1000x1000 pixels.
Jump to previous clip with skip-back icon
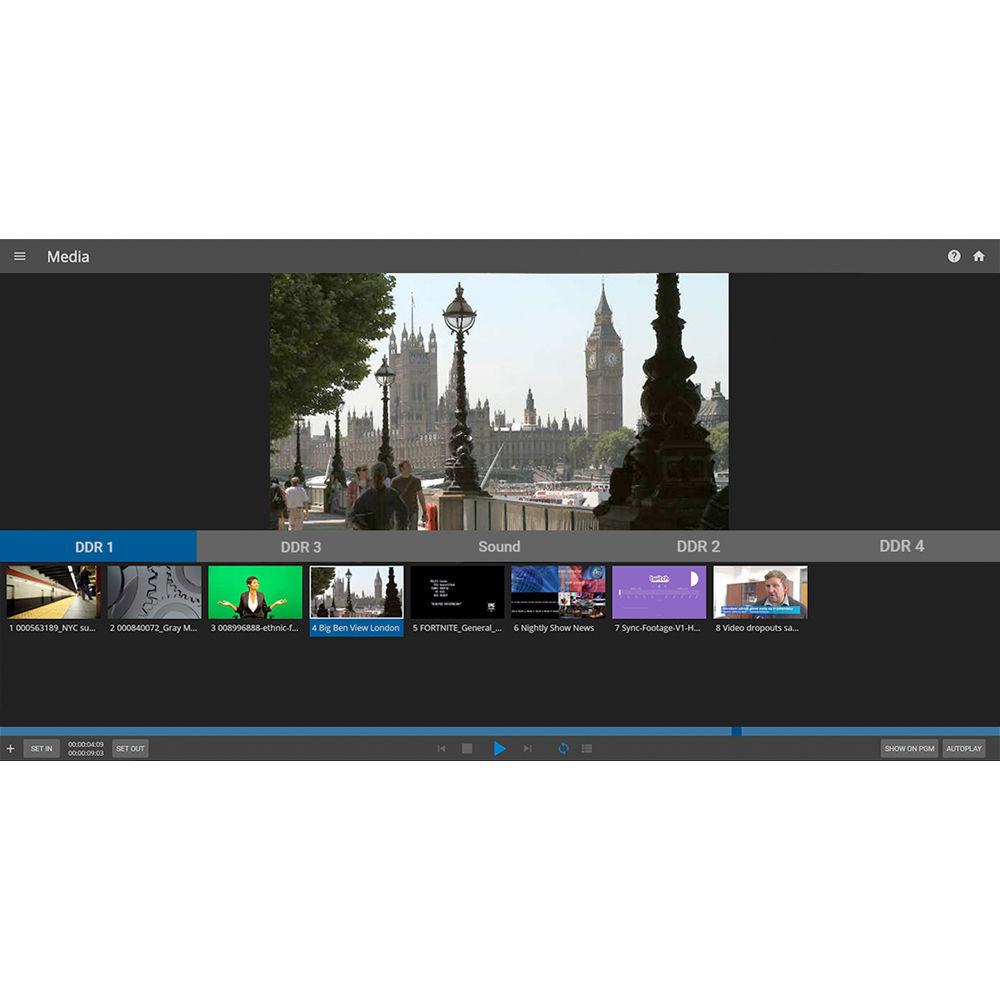[x=442, y=748]
